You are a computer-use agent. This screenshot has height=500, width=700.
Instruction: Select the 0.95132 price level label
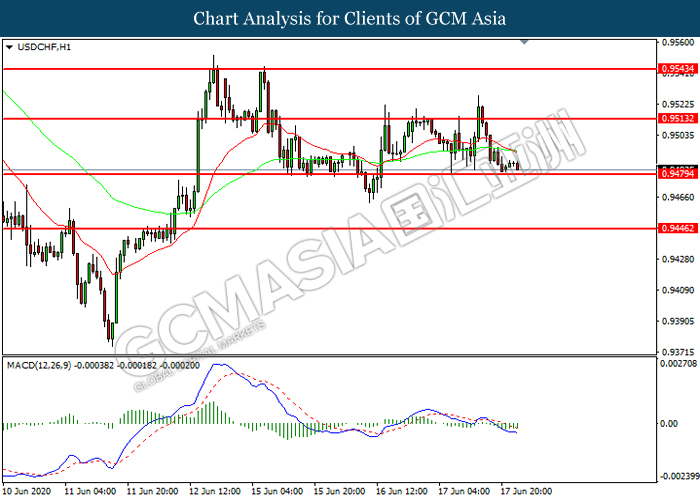tap(678, 118)
